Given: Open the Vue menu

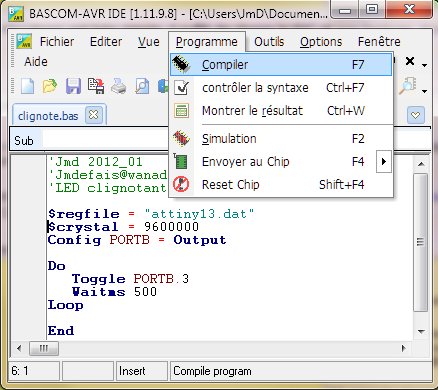Looking at the screenshot, I should [x=149, y=42].
